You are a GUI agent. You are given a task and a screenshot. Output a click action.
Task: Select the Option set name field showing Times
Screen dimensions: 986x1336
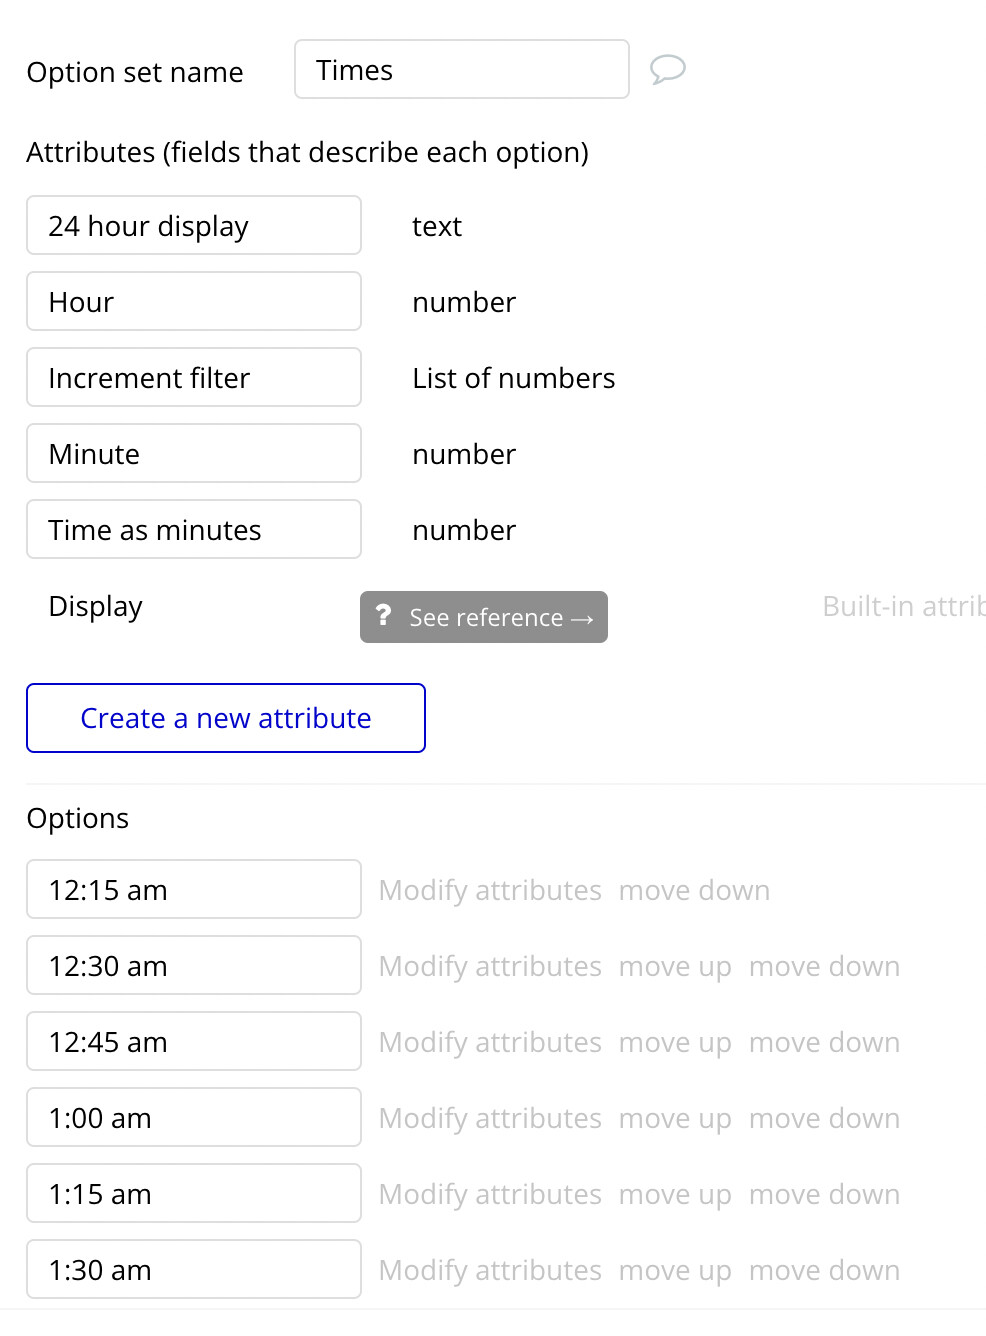pyautogui.click(x=461, y=69)
